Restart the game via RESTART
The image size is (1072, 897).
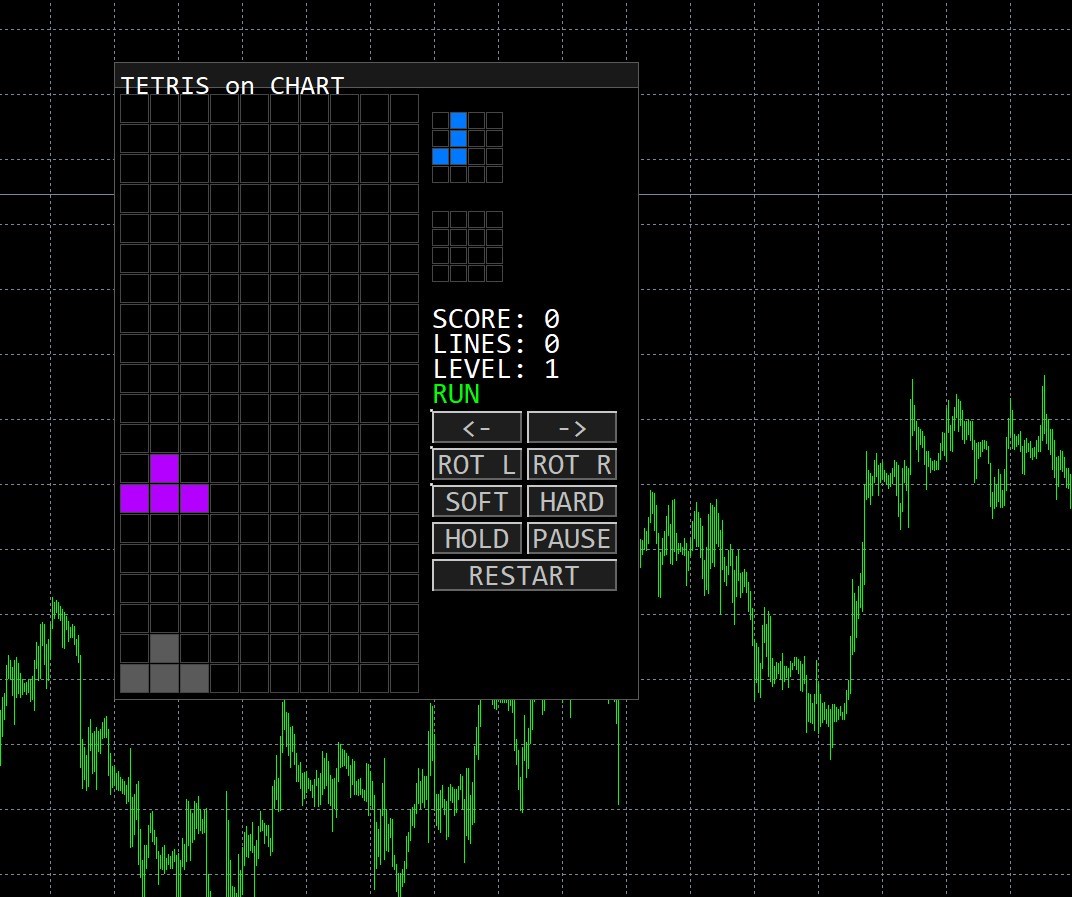tap(523, 575)
